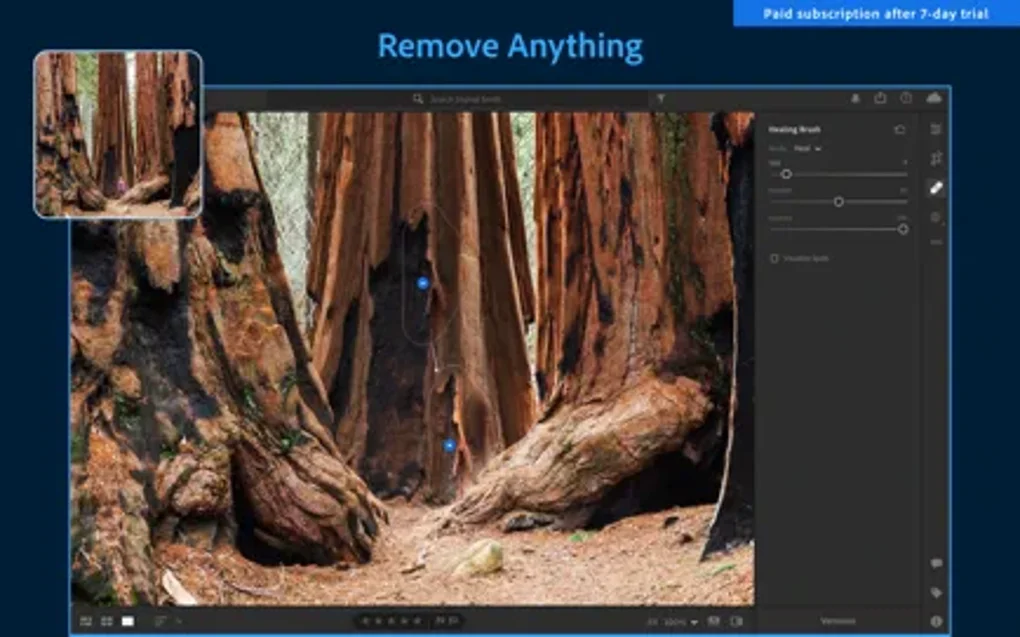Adjust the Feather slider handle
Viewport: 1020px width, 637px height.
(x=838, y=201)
